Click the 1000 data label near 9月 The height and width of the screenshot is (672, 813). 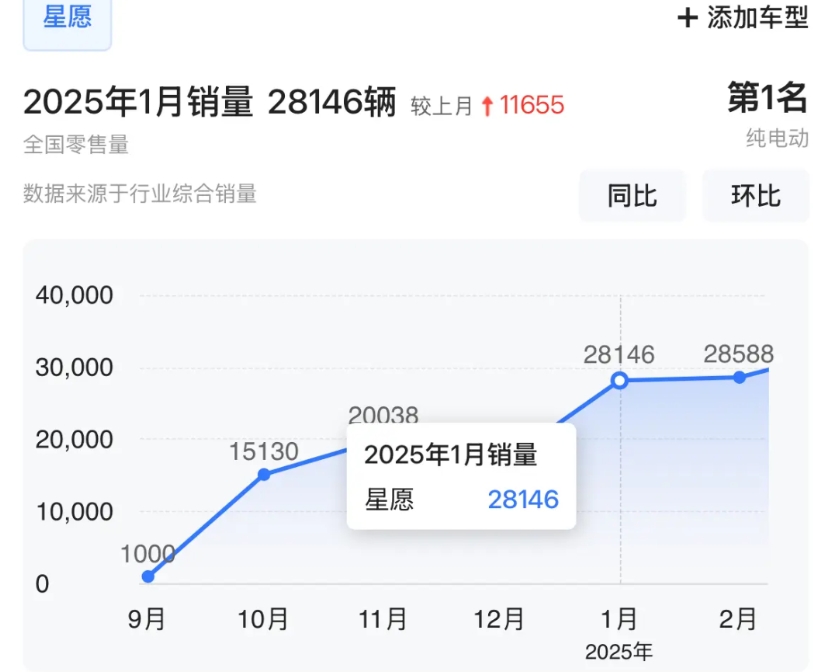pos(148,554)
